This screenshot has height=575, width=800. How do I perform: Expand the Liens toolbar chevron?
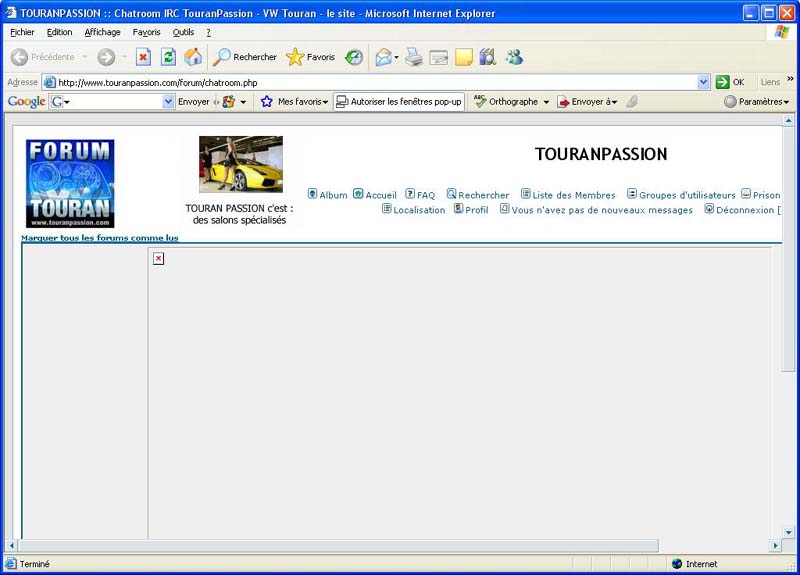[x=790, y=79]
